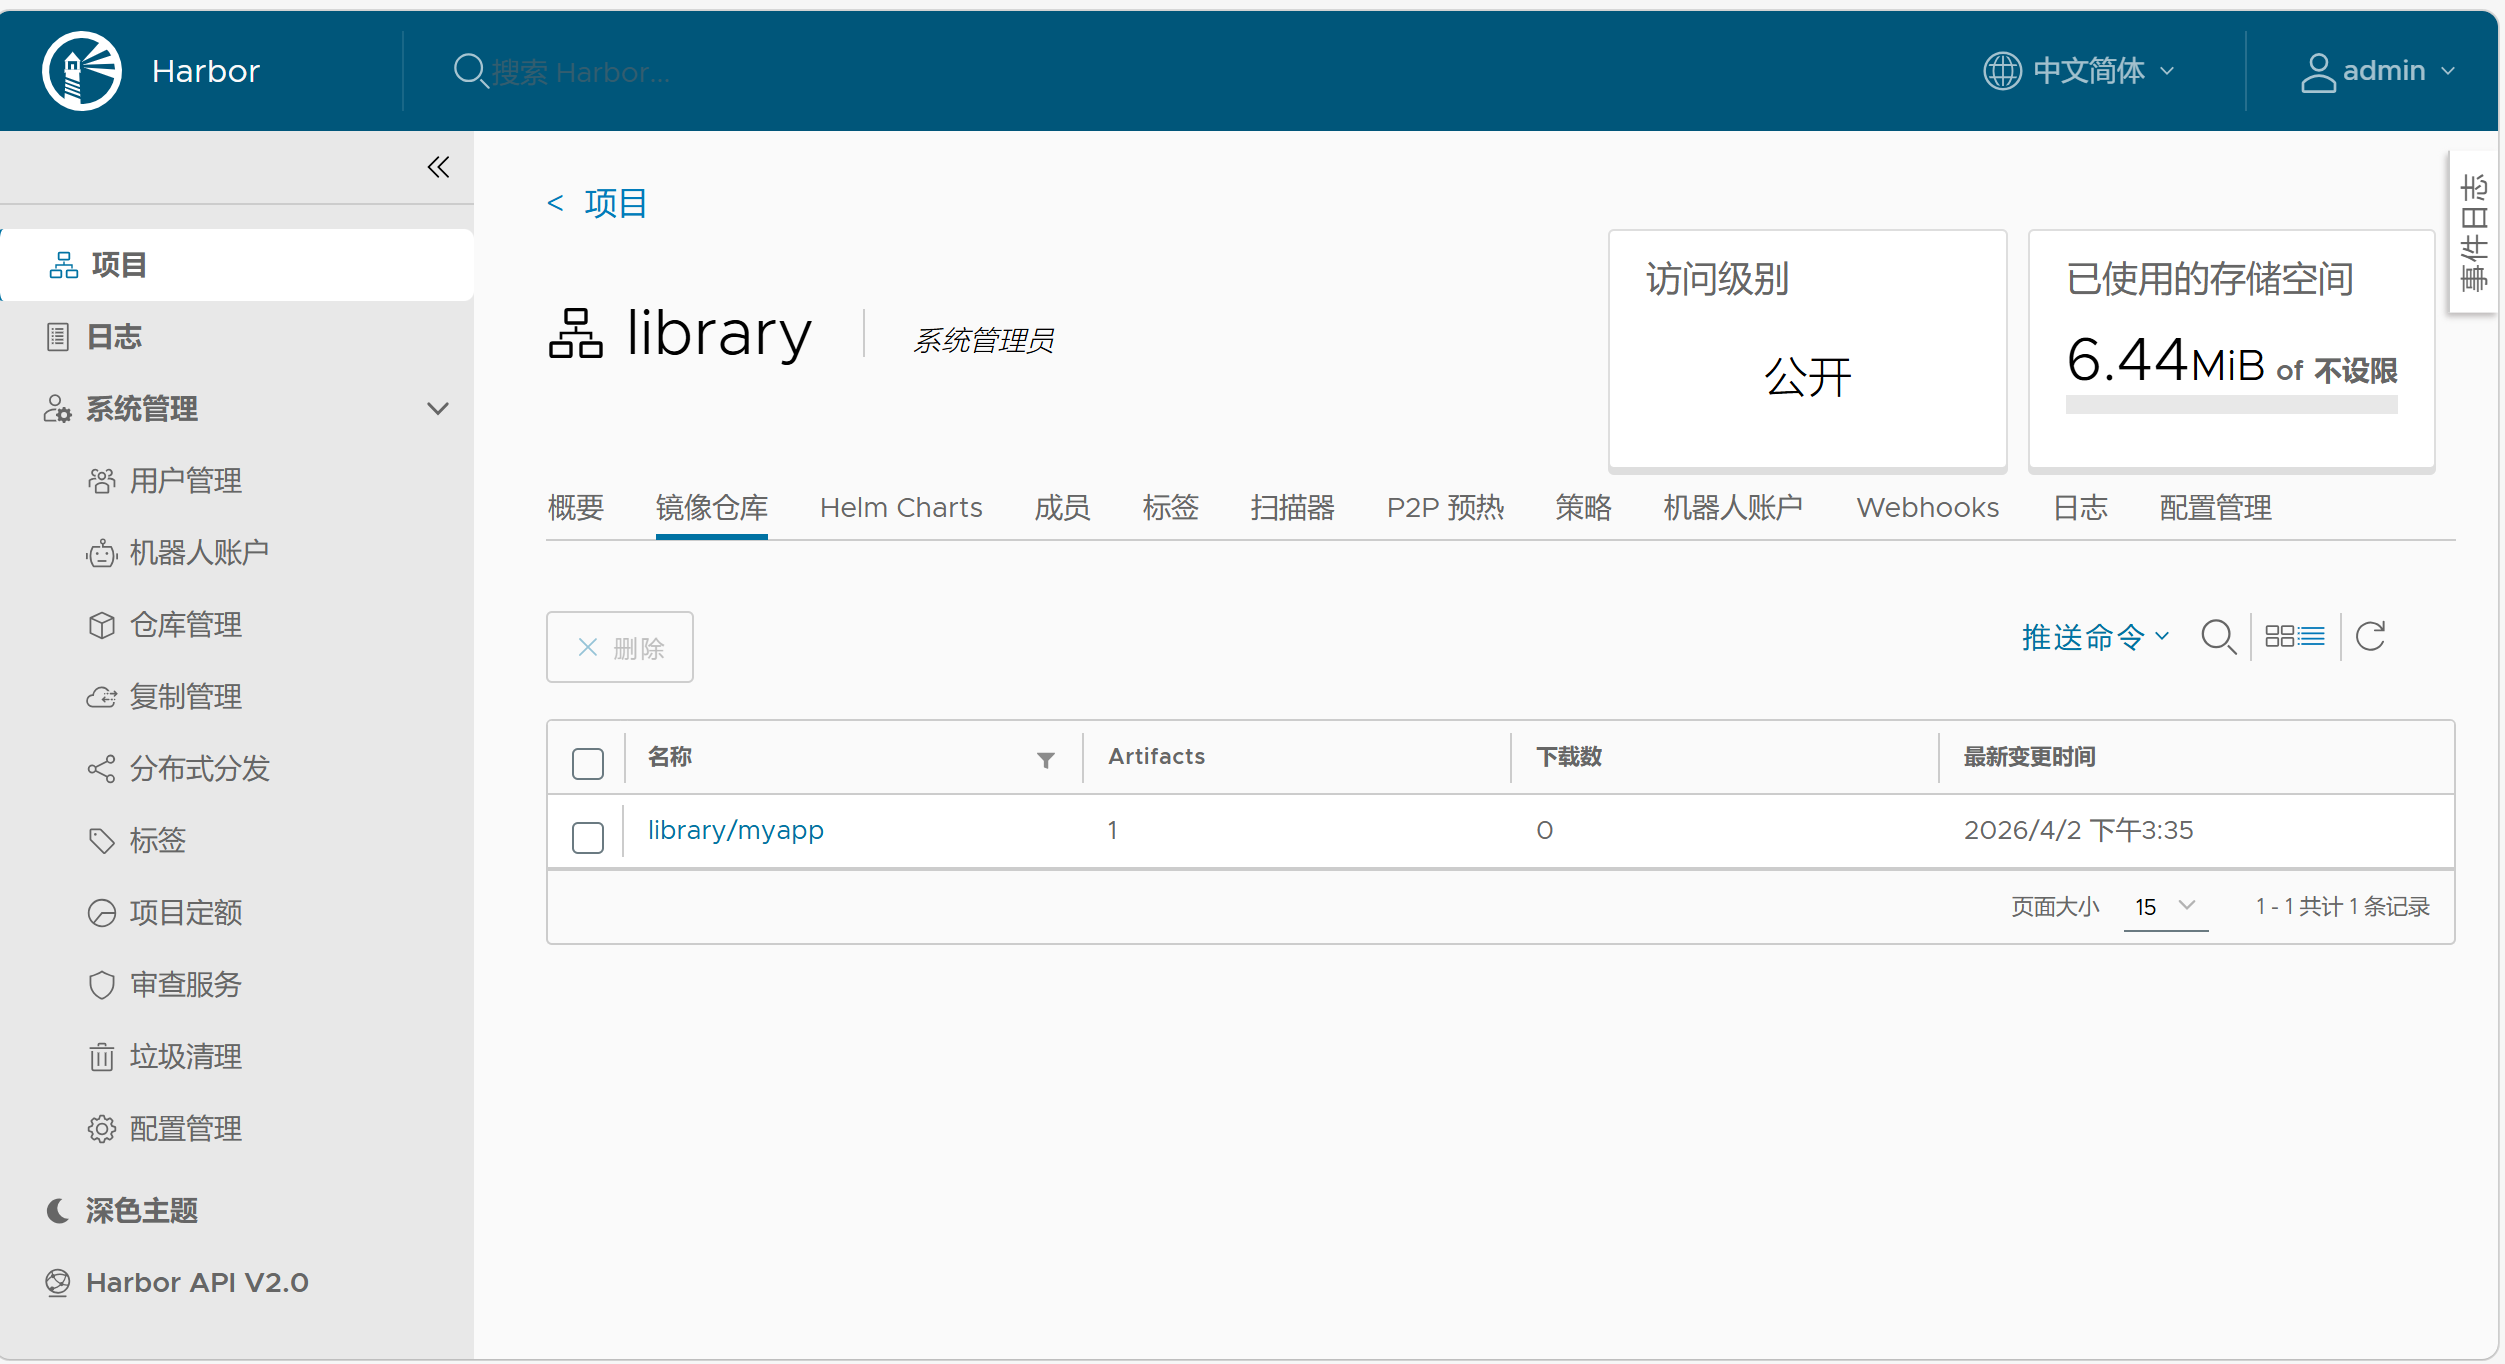The height and width of the screenshot is (1364, 2505).
Task: Open Interrogation Services (审查服务) in sidebar
Action: click(185, 985)
